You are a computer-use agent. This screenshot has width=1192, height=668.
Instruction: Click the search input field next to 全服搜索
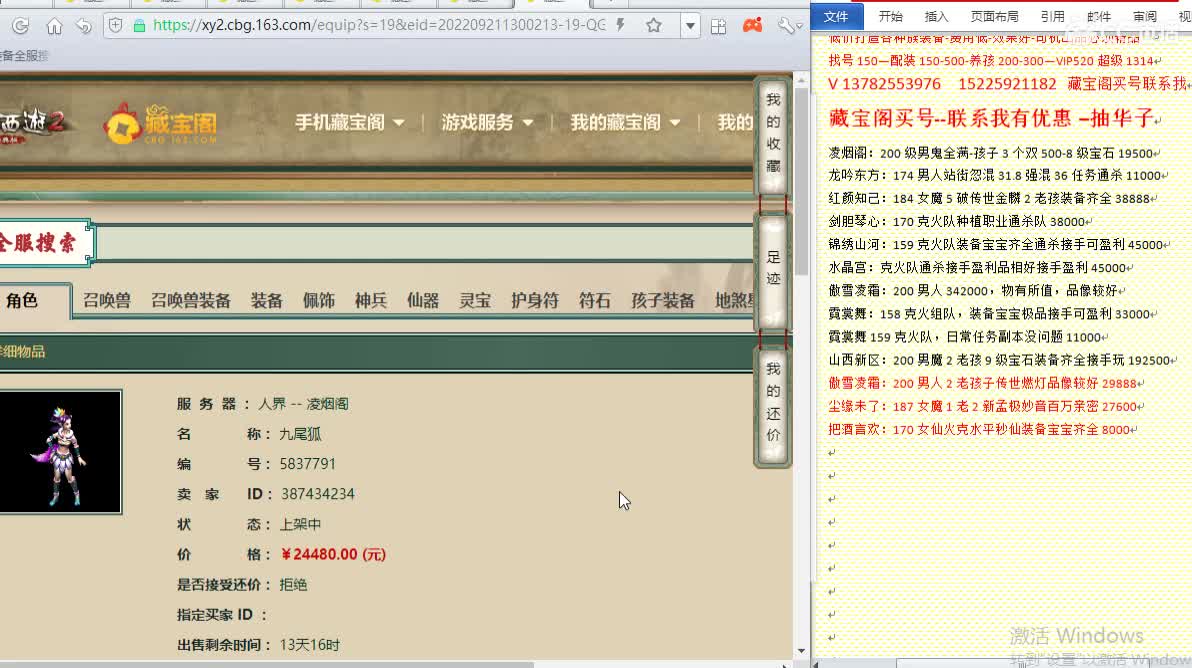point(426,244)
